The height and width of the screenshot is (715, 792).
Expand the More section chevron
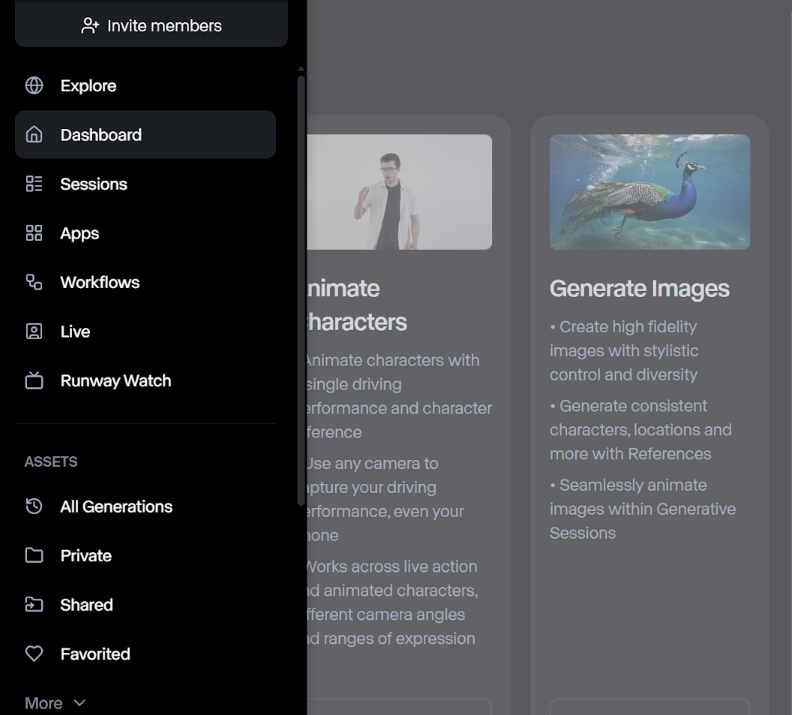tap(80, 703)
